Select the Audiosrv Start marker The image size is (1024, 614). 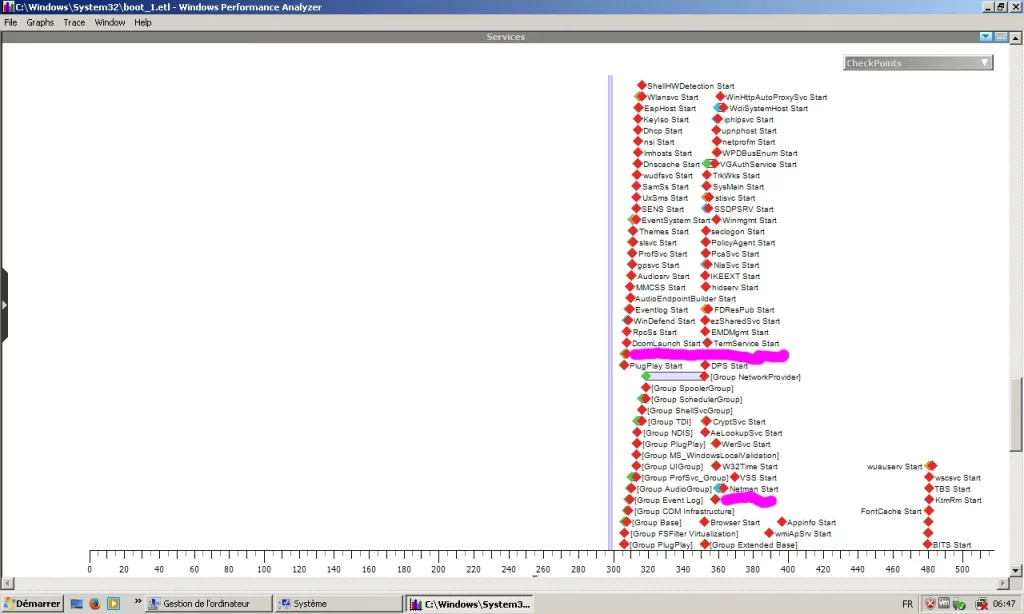tap(631, 276)
